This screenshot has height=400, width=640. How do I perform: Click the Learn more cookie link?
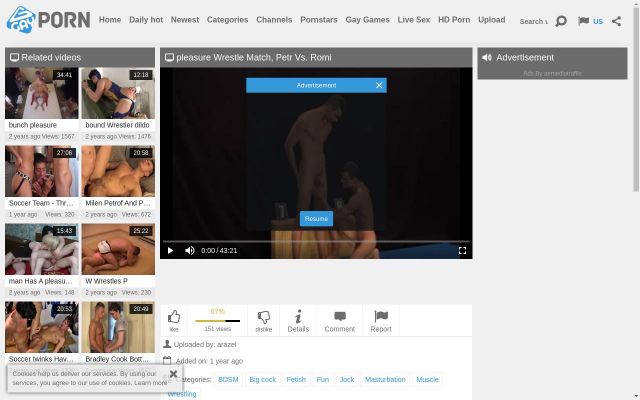(x=151, y=383)
